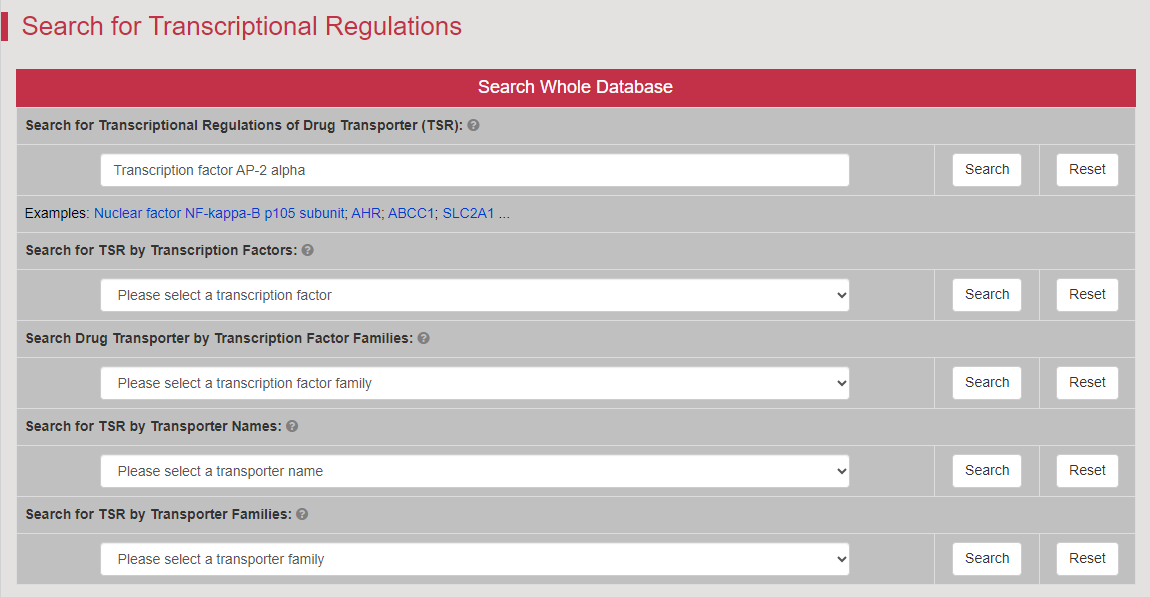
Task: Click help icon beside Transcription Factor Families heading
Action: [424, 339]
